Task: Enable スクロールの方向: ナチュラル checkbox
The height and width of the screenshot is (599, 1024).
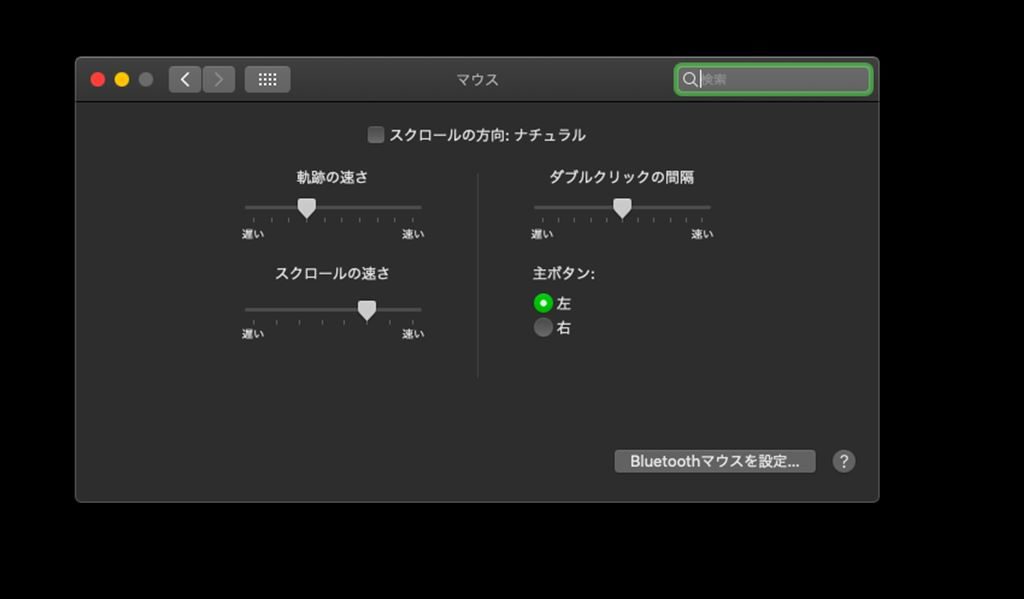Action: pyautogui.click(x=376, y=135)
